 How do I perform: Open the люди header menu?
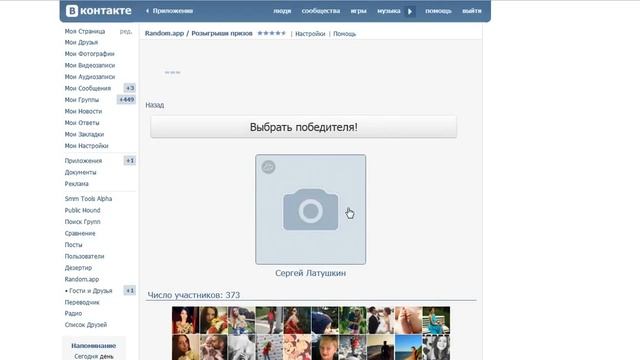click(282, 11)
